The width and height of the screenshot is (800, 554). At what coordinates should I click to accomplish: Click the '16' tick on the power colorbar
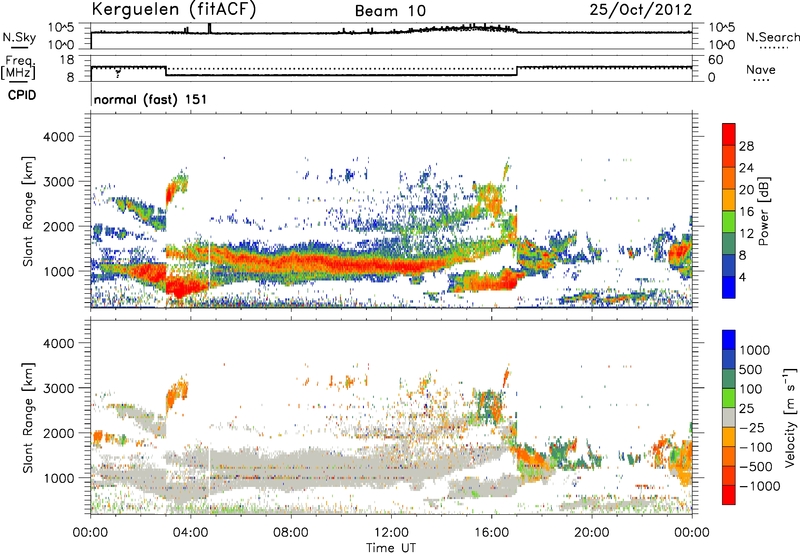pos(746,212)
